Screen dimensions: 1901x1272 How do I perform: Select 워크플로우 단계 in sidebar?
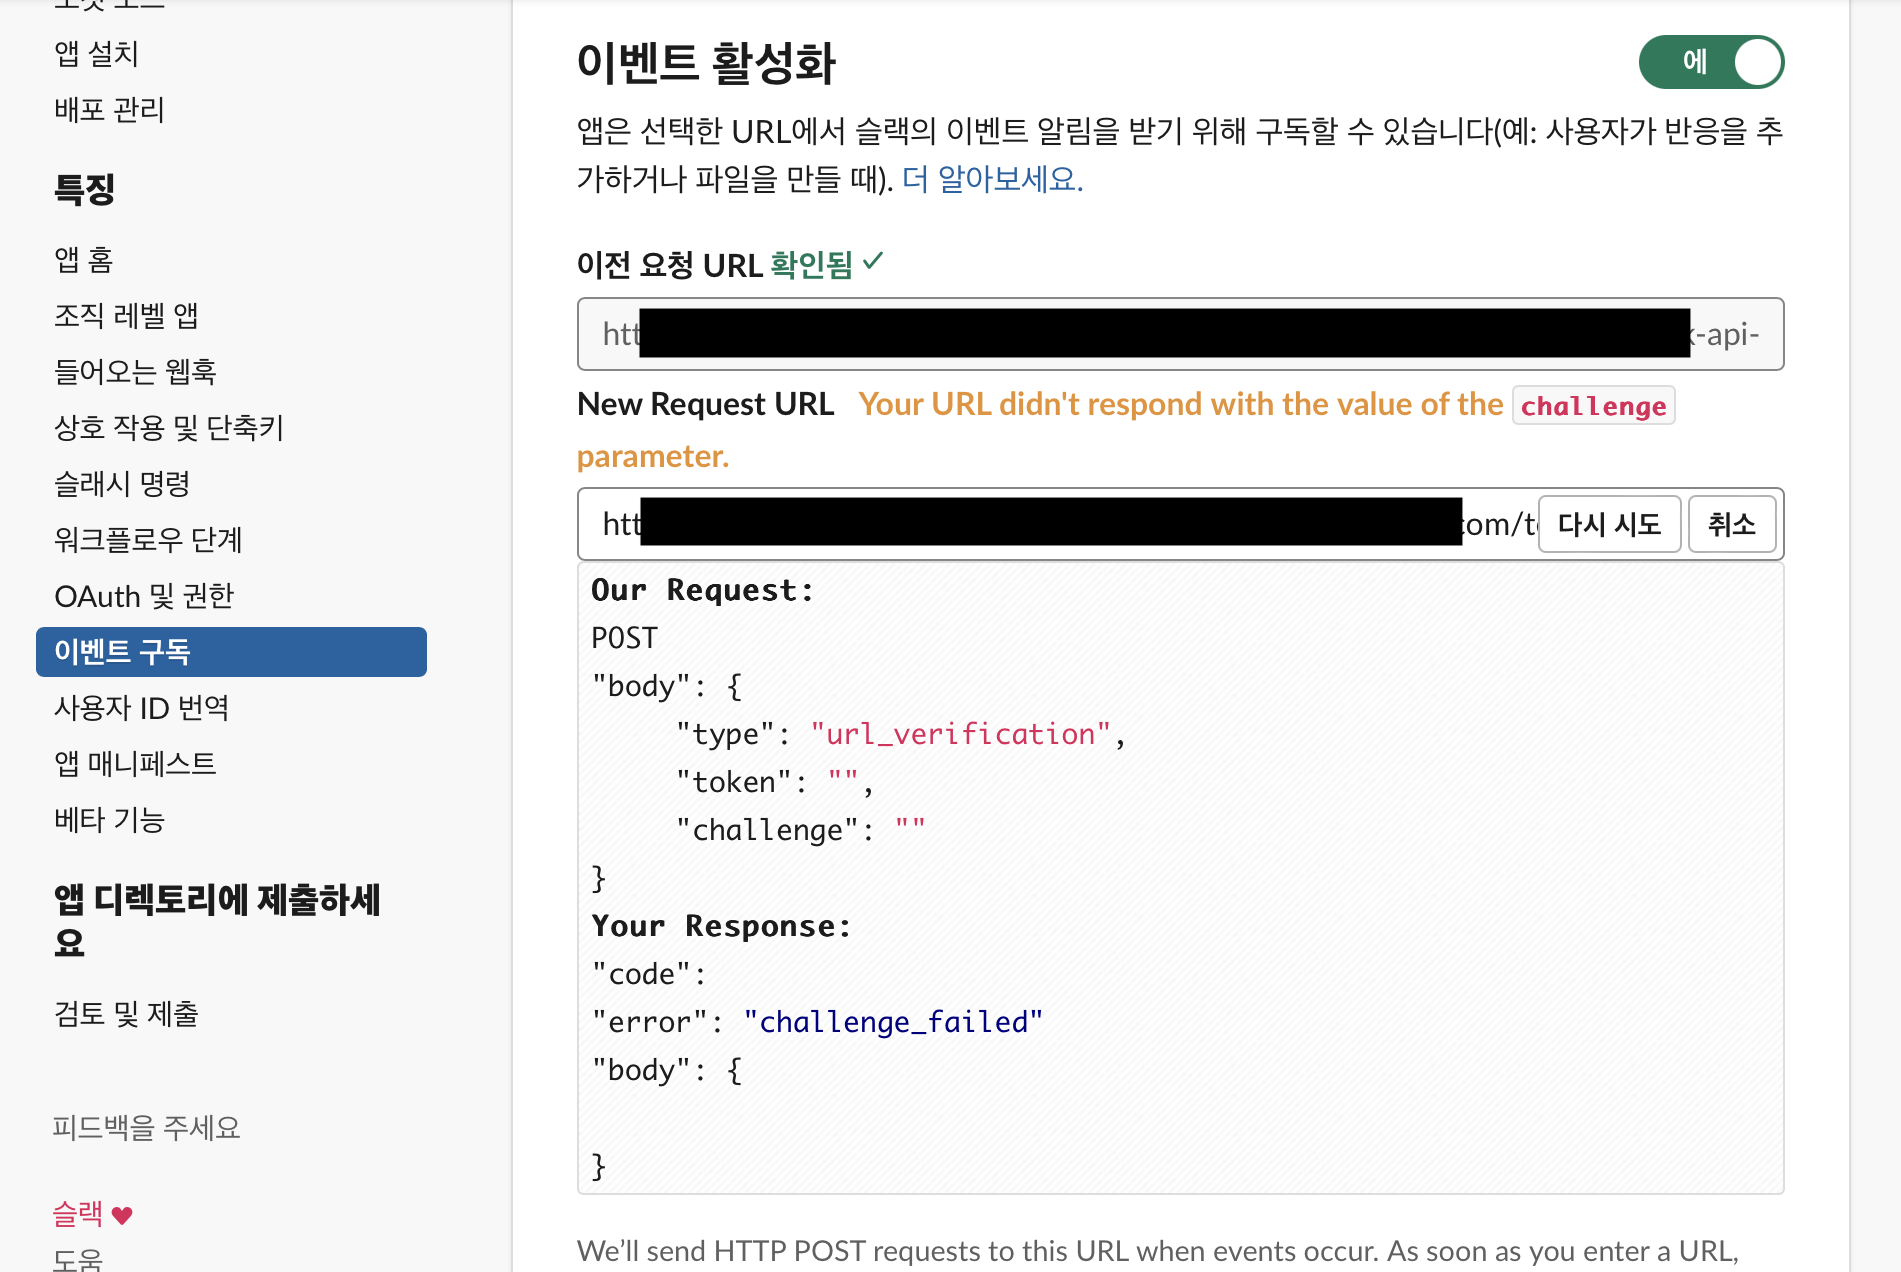[x=148, y=540]
